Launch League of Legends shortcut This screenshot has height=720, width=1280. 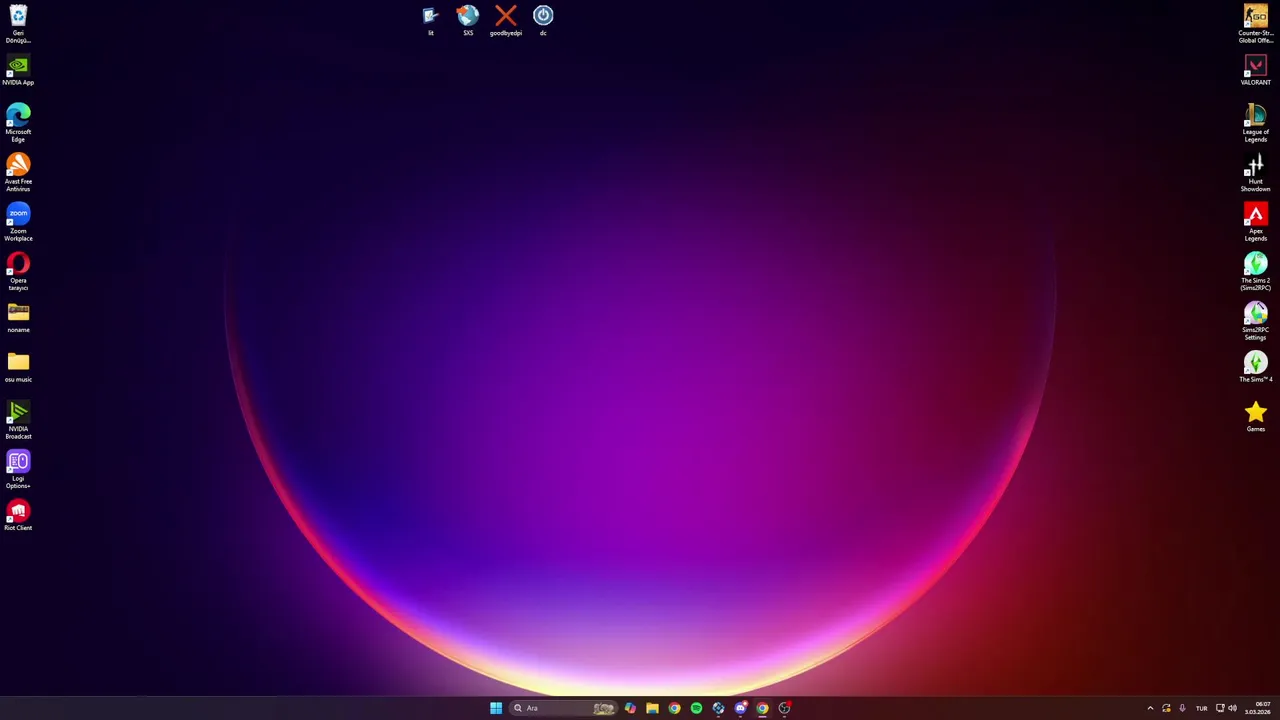tap(1256, 123)
